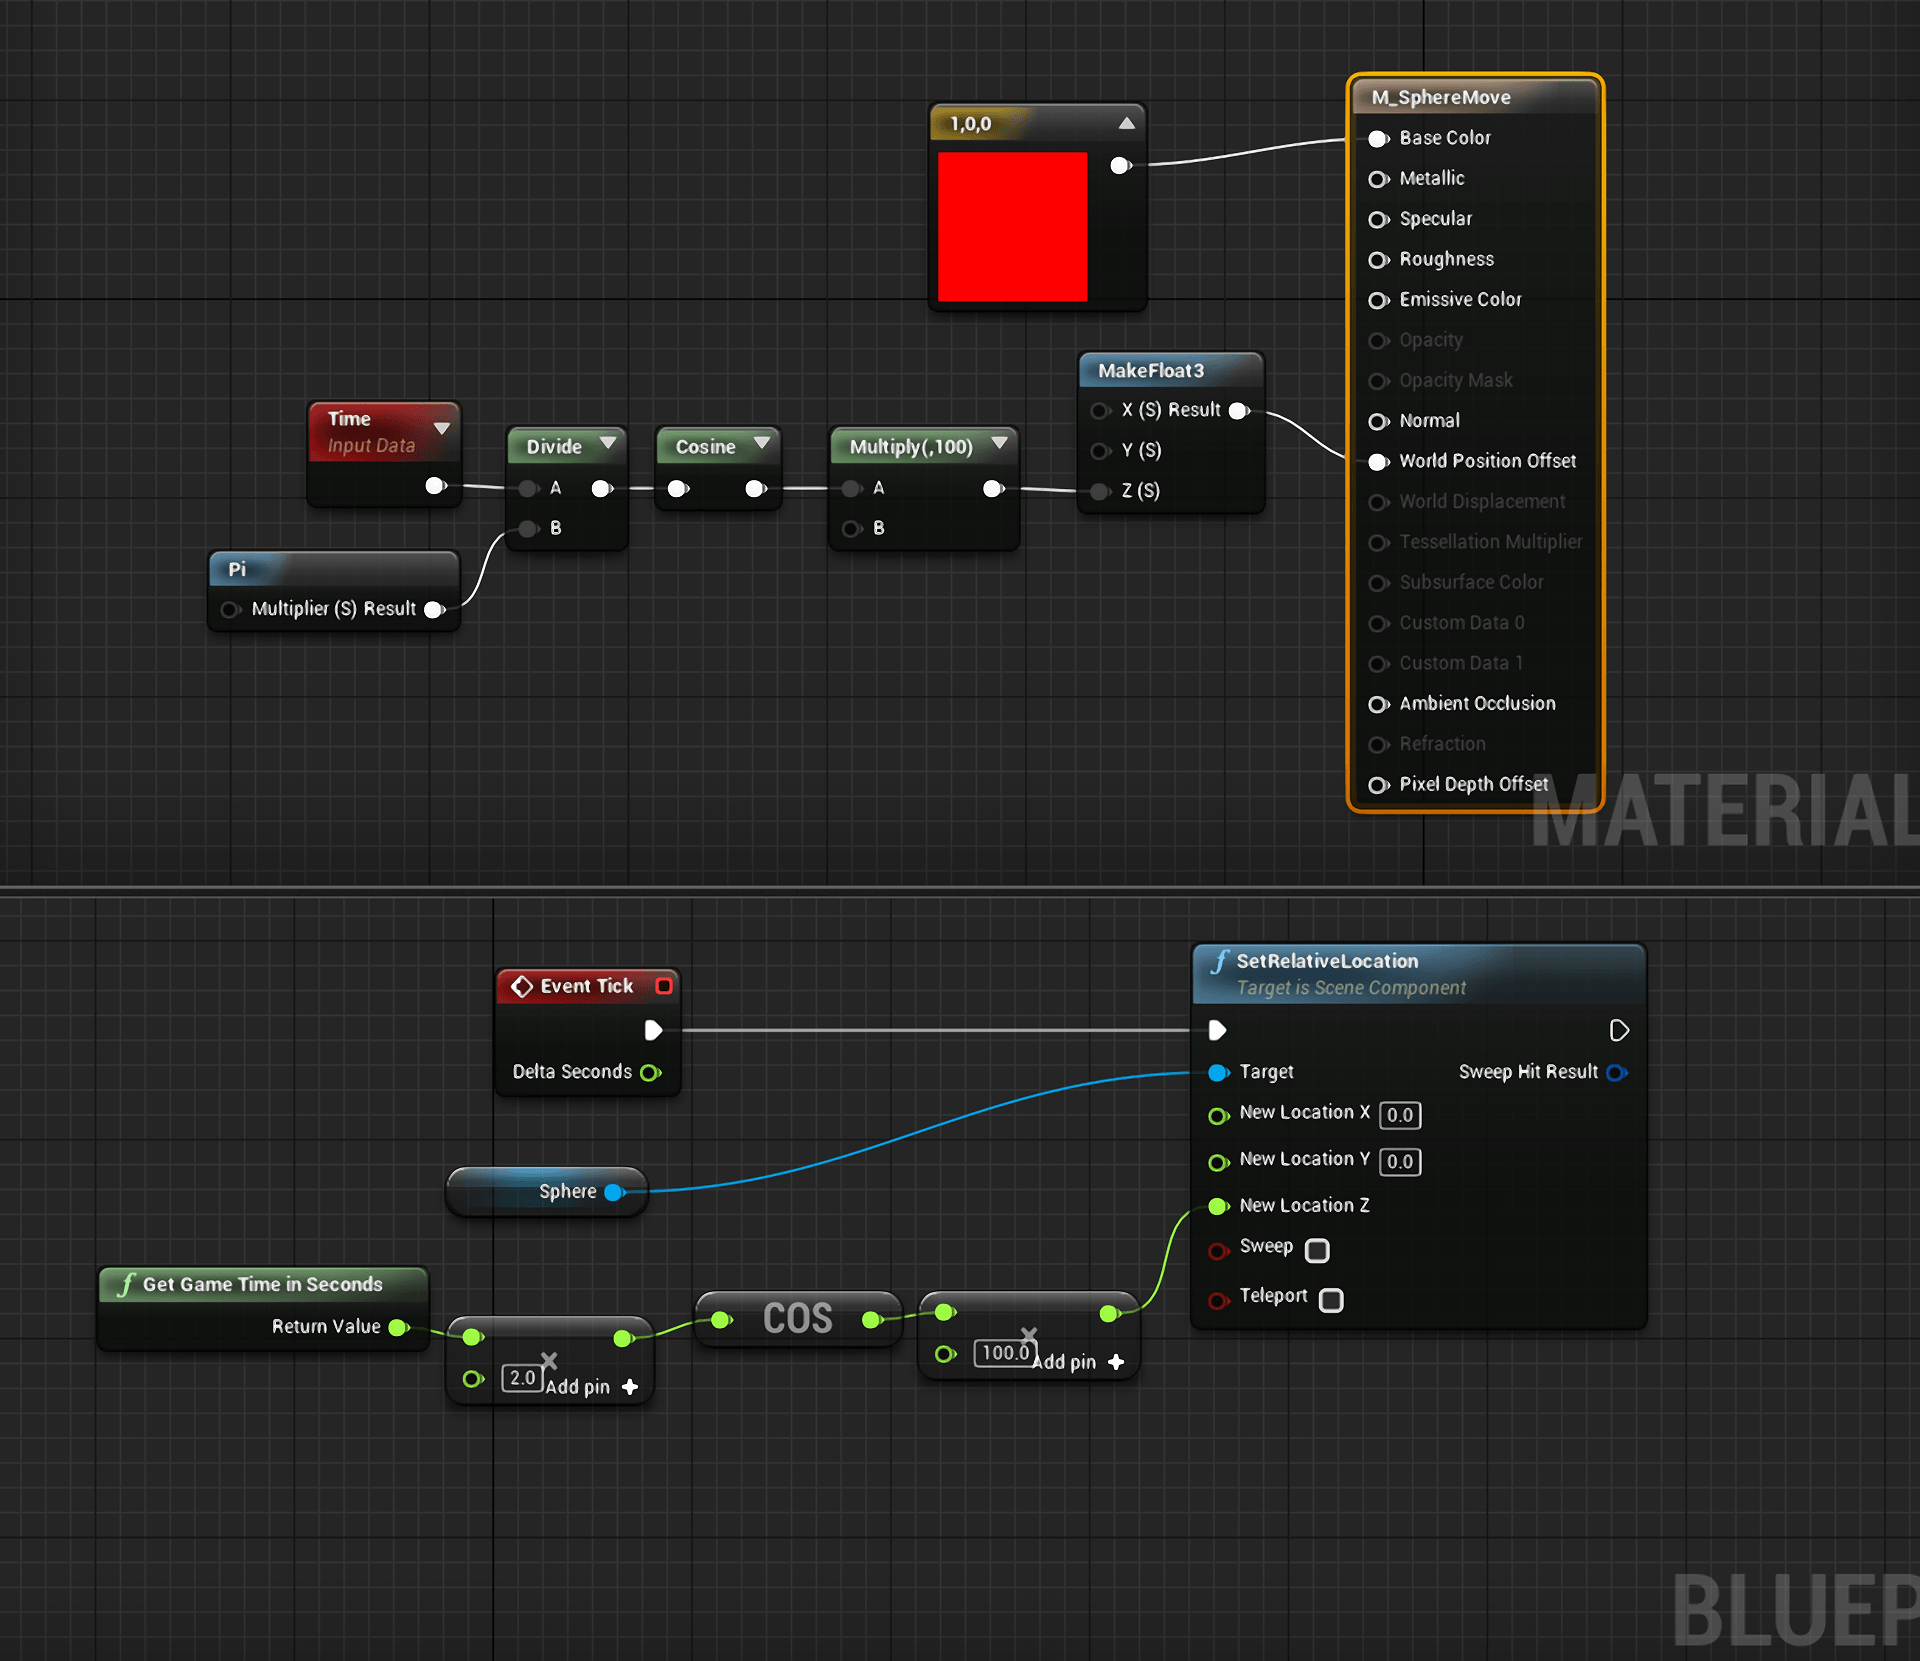The image size is (1920, 1661).
Task: Click the COS node input pin
Action: click(721, 1320)
